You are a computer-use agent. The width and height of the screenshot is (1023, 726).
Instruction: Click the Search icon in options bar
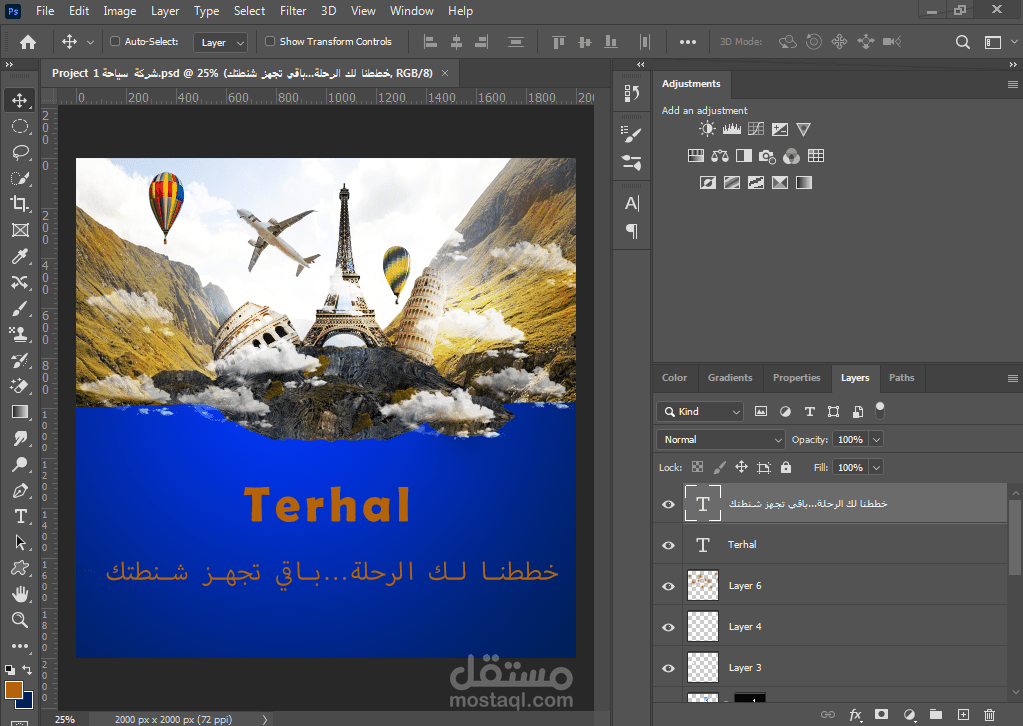pyautogui.click(x=962, y=42)
